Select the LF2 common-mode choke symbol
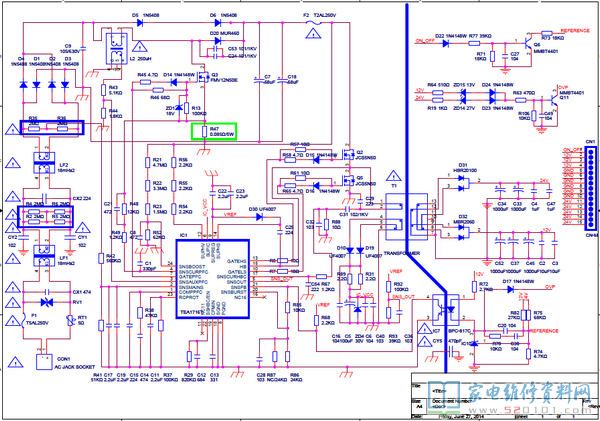This screenshot has width=600, height=421. (x=44, y=163)
